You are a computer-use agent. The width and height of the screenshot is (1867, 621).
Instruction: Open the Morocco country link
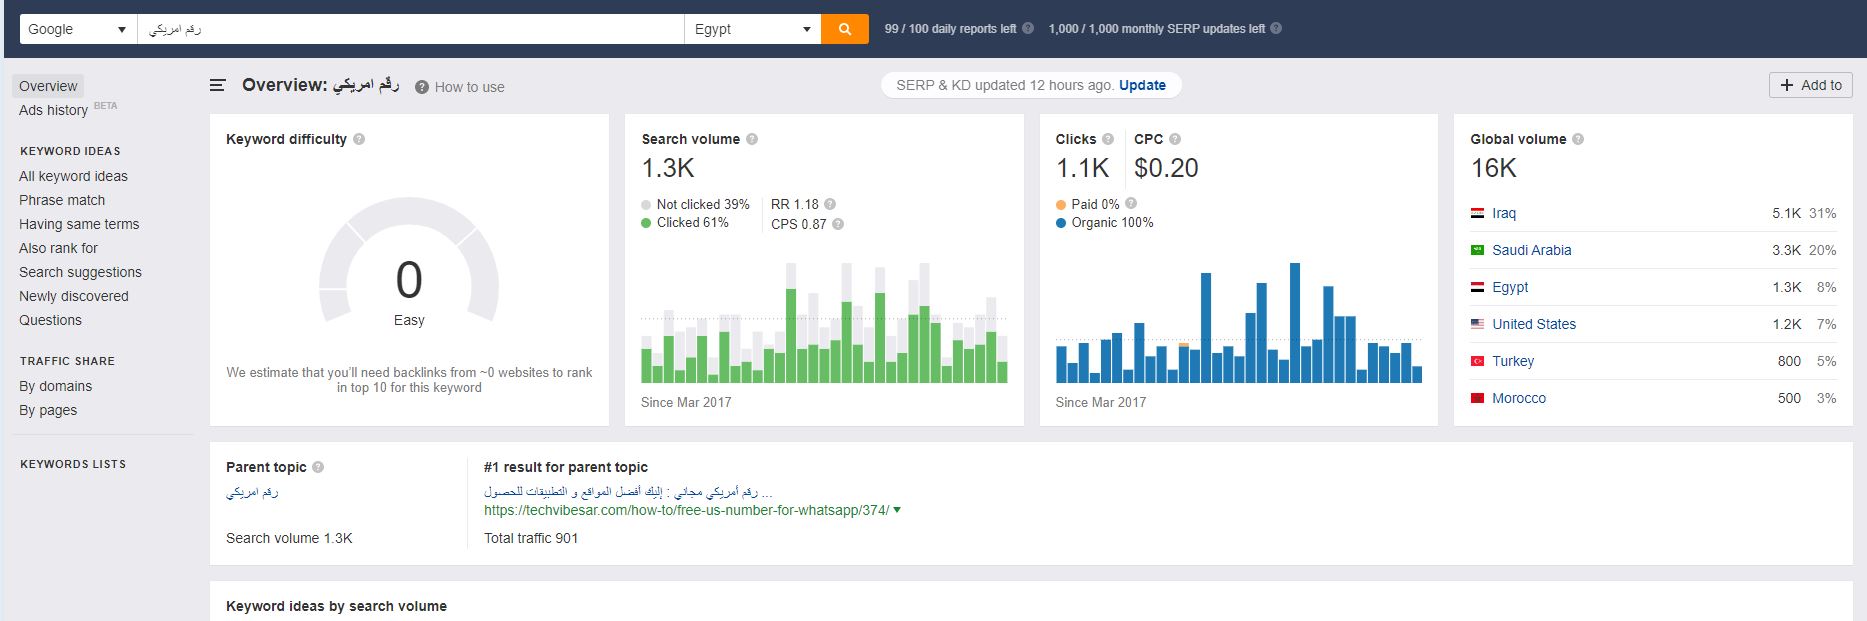click(x=1519, y=398)
